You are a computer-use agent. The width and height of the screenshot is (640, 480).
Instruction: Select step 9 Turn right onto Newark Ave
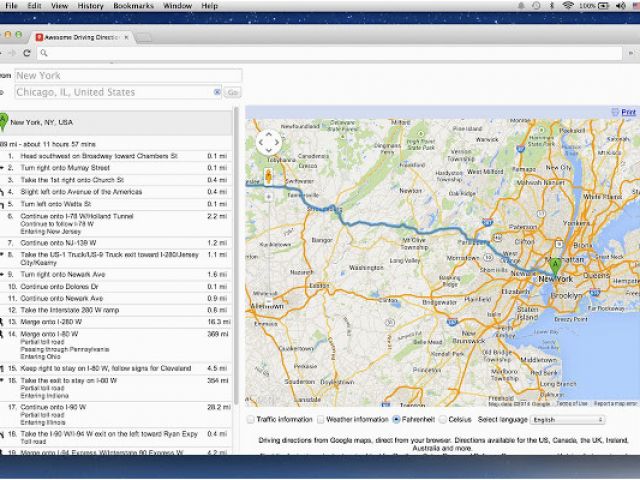point(116,274)
